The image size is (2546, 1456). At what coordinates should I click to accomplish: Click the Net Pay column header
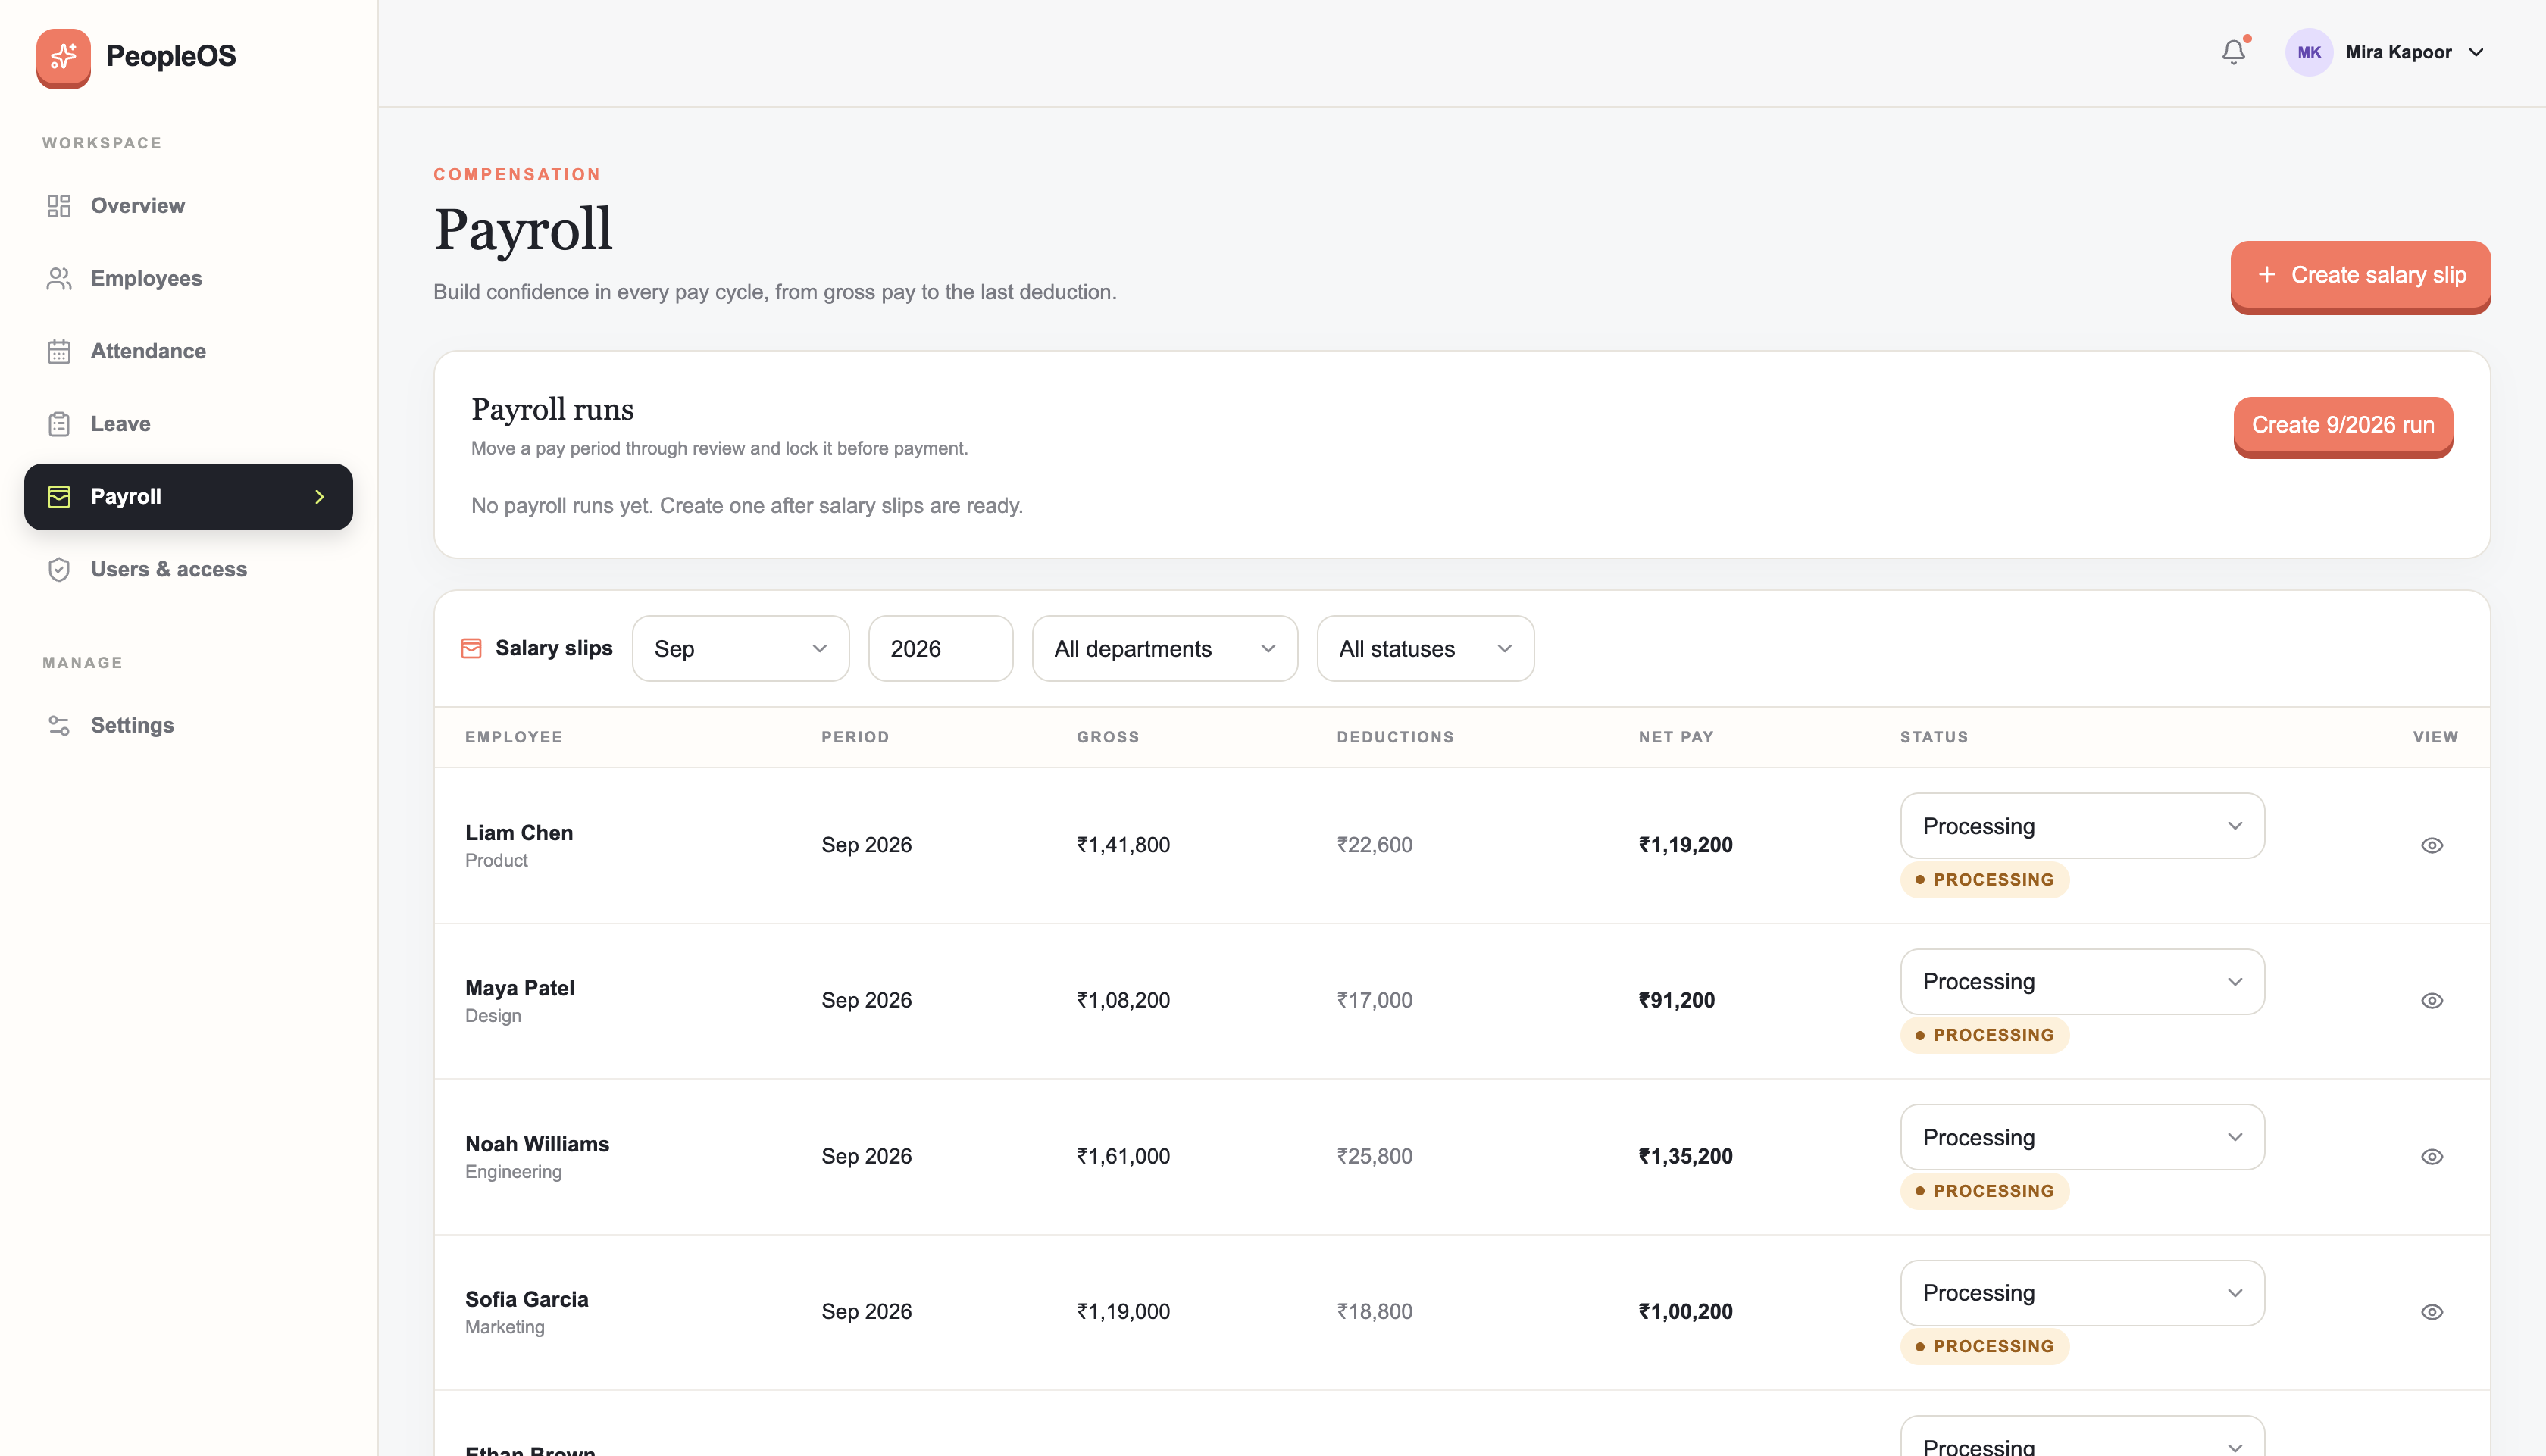point(1676,737)
